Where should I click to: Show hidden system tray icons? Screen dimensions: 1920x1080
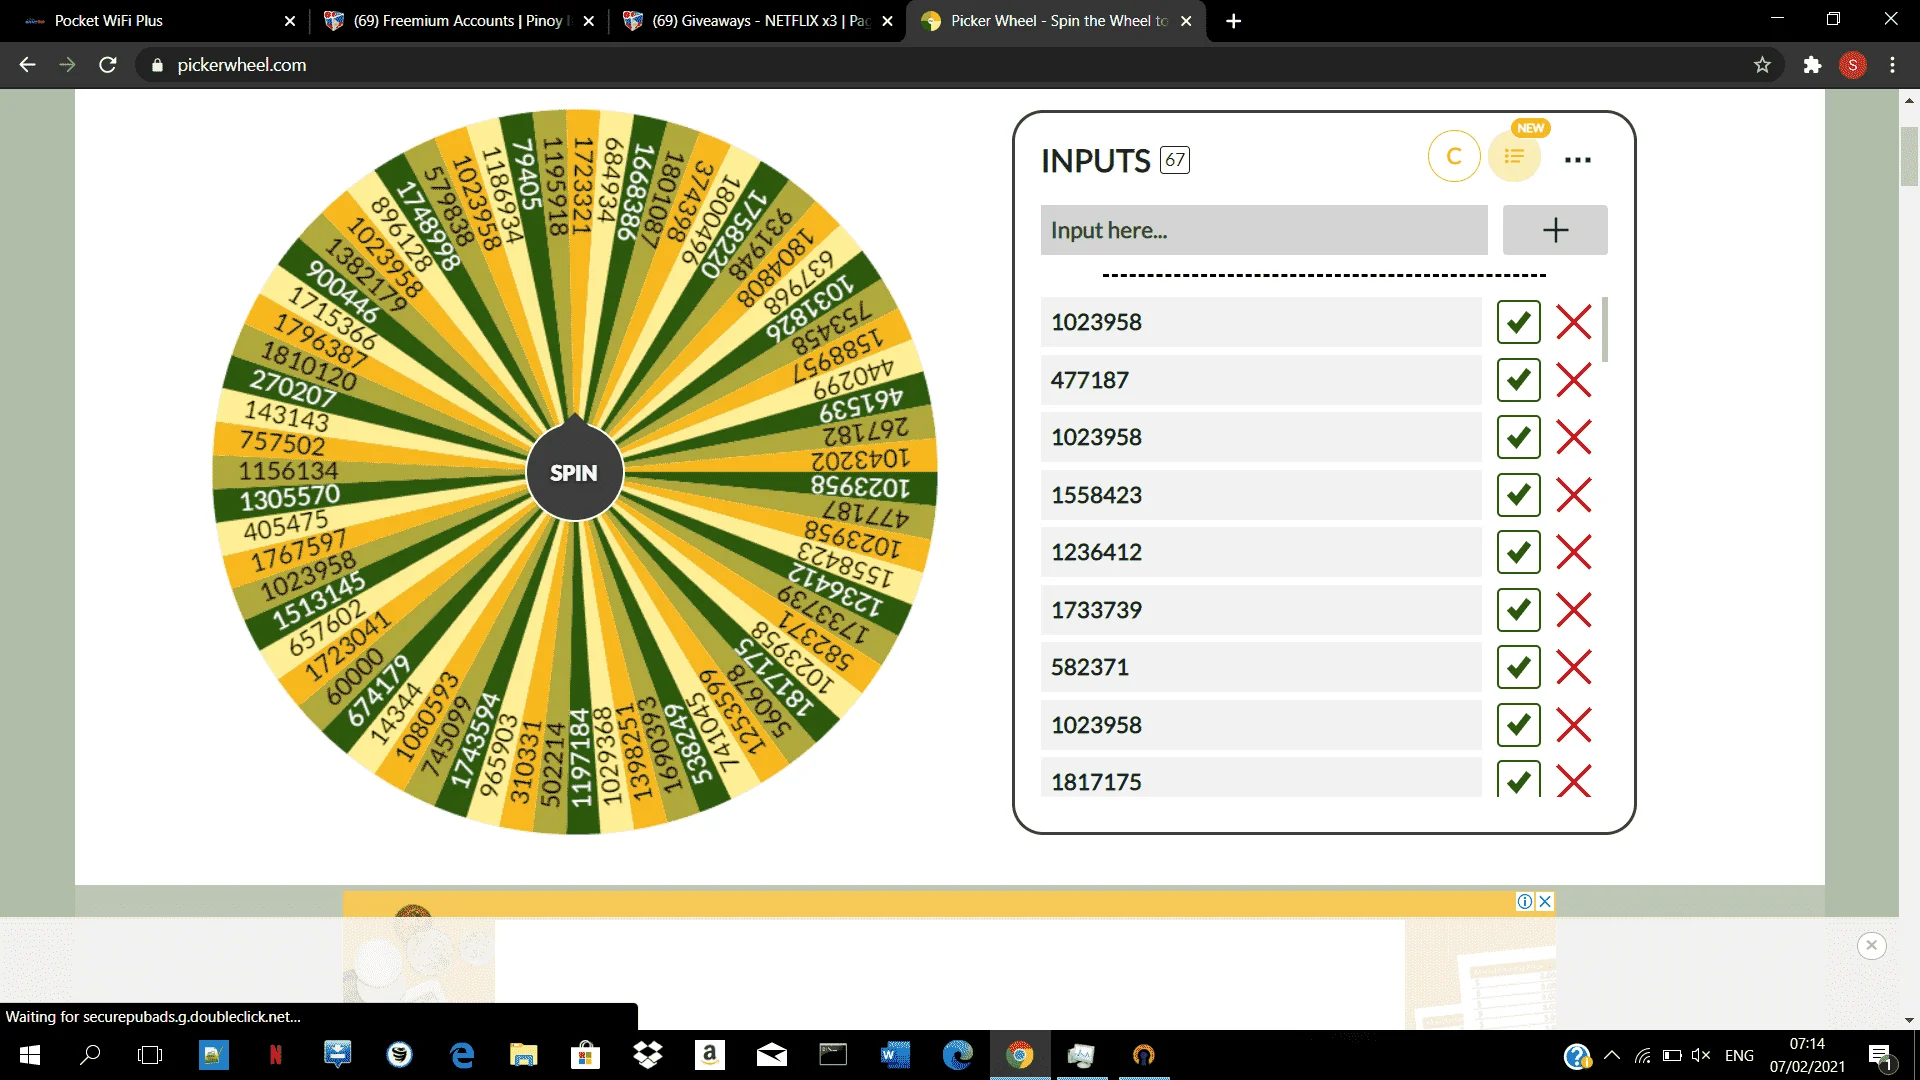pyautogui.click(x=1612, y=1055)
